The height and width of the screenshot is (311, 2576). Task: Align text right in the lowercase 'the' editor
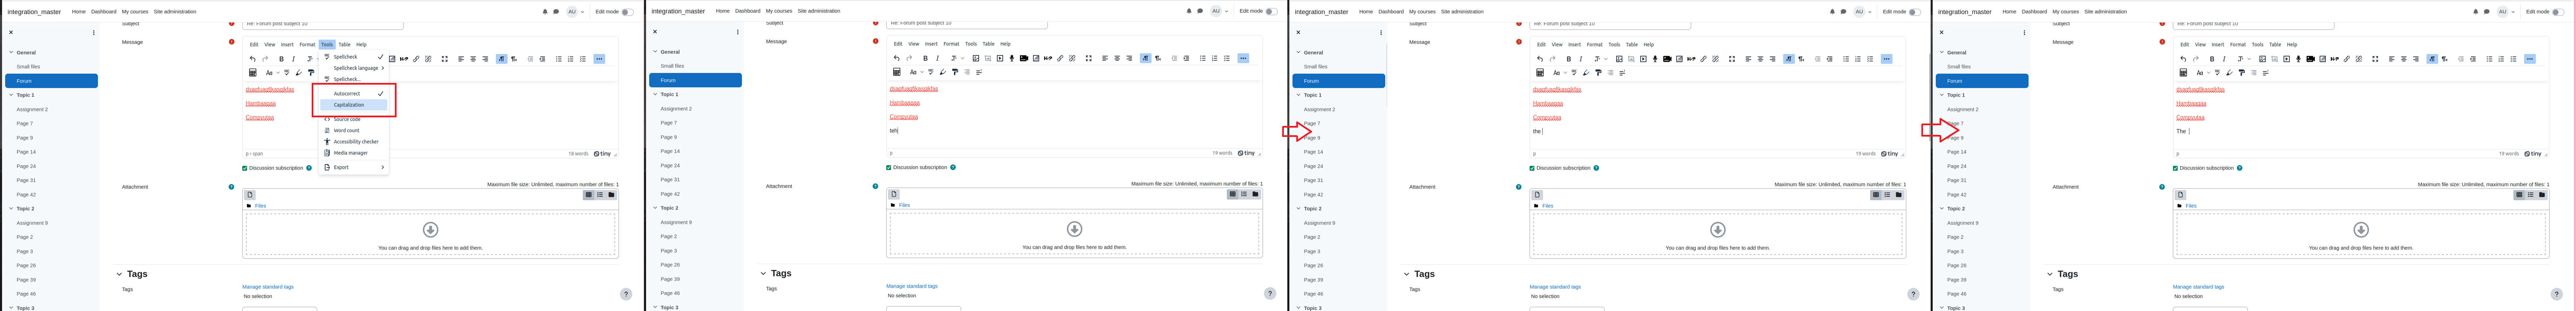1773,59
